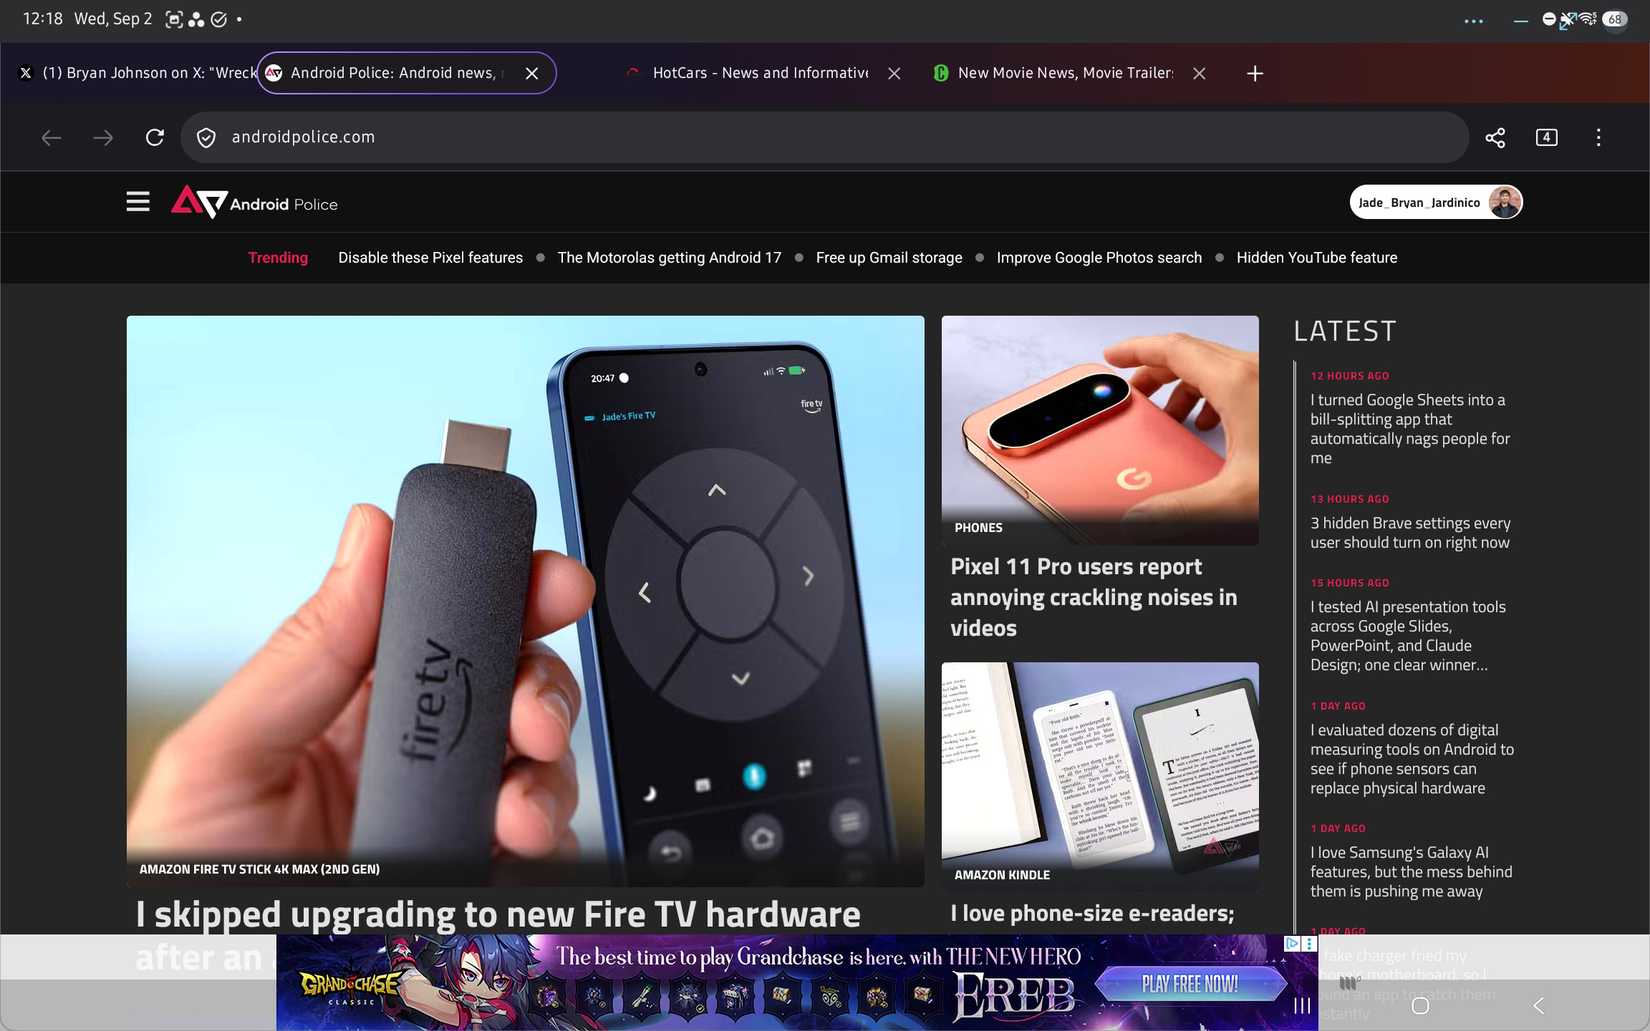Tap the battery indicator showing 68
Screen dimensions: 1650x1031
pyautogui.click(x=1614, y=19)
